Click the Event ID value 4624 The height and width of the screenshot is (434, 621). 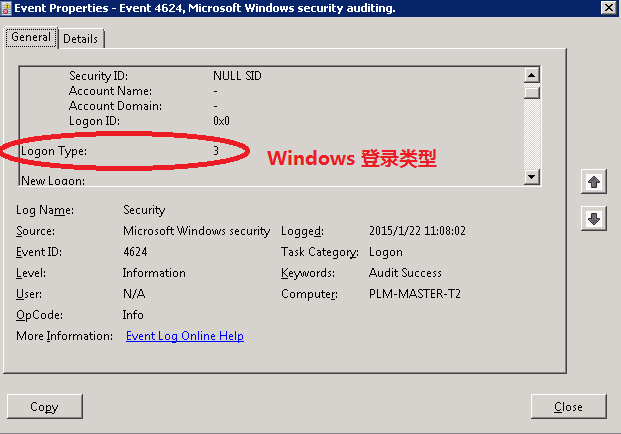(135, 252)
